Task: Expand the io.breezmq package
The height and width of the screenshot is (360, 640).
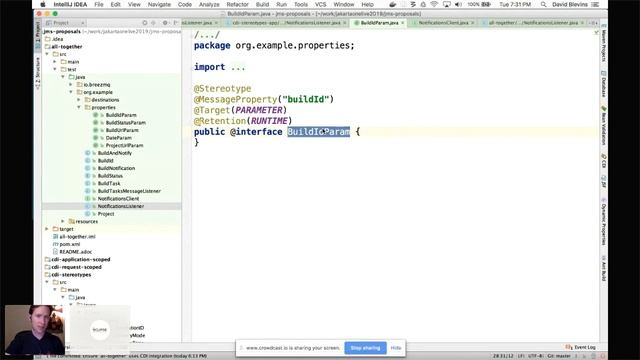Action: pos(71,84)
